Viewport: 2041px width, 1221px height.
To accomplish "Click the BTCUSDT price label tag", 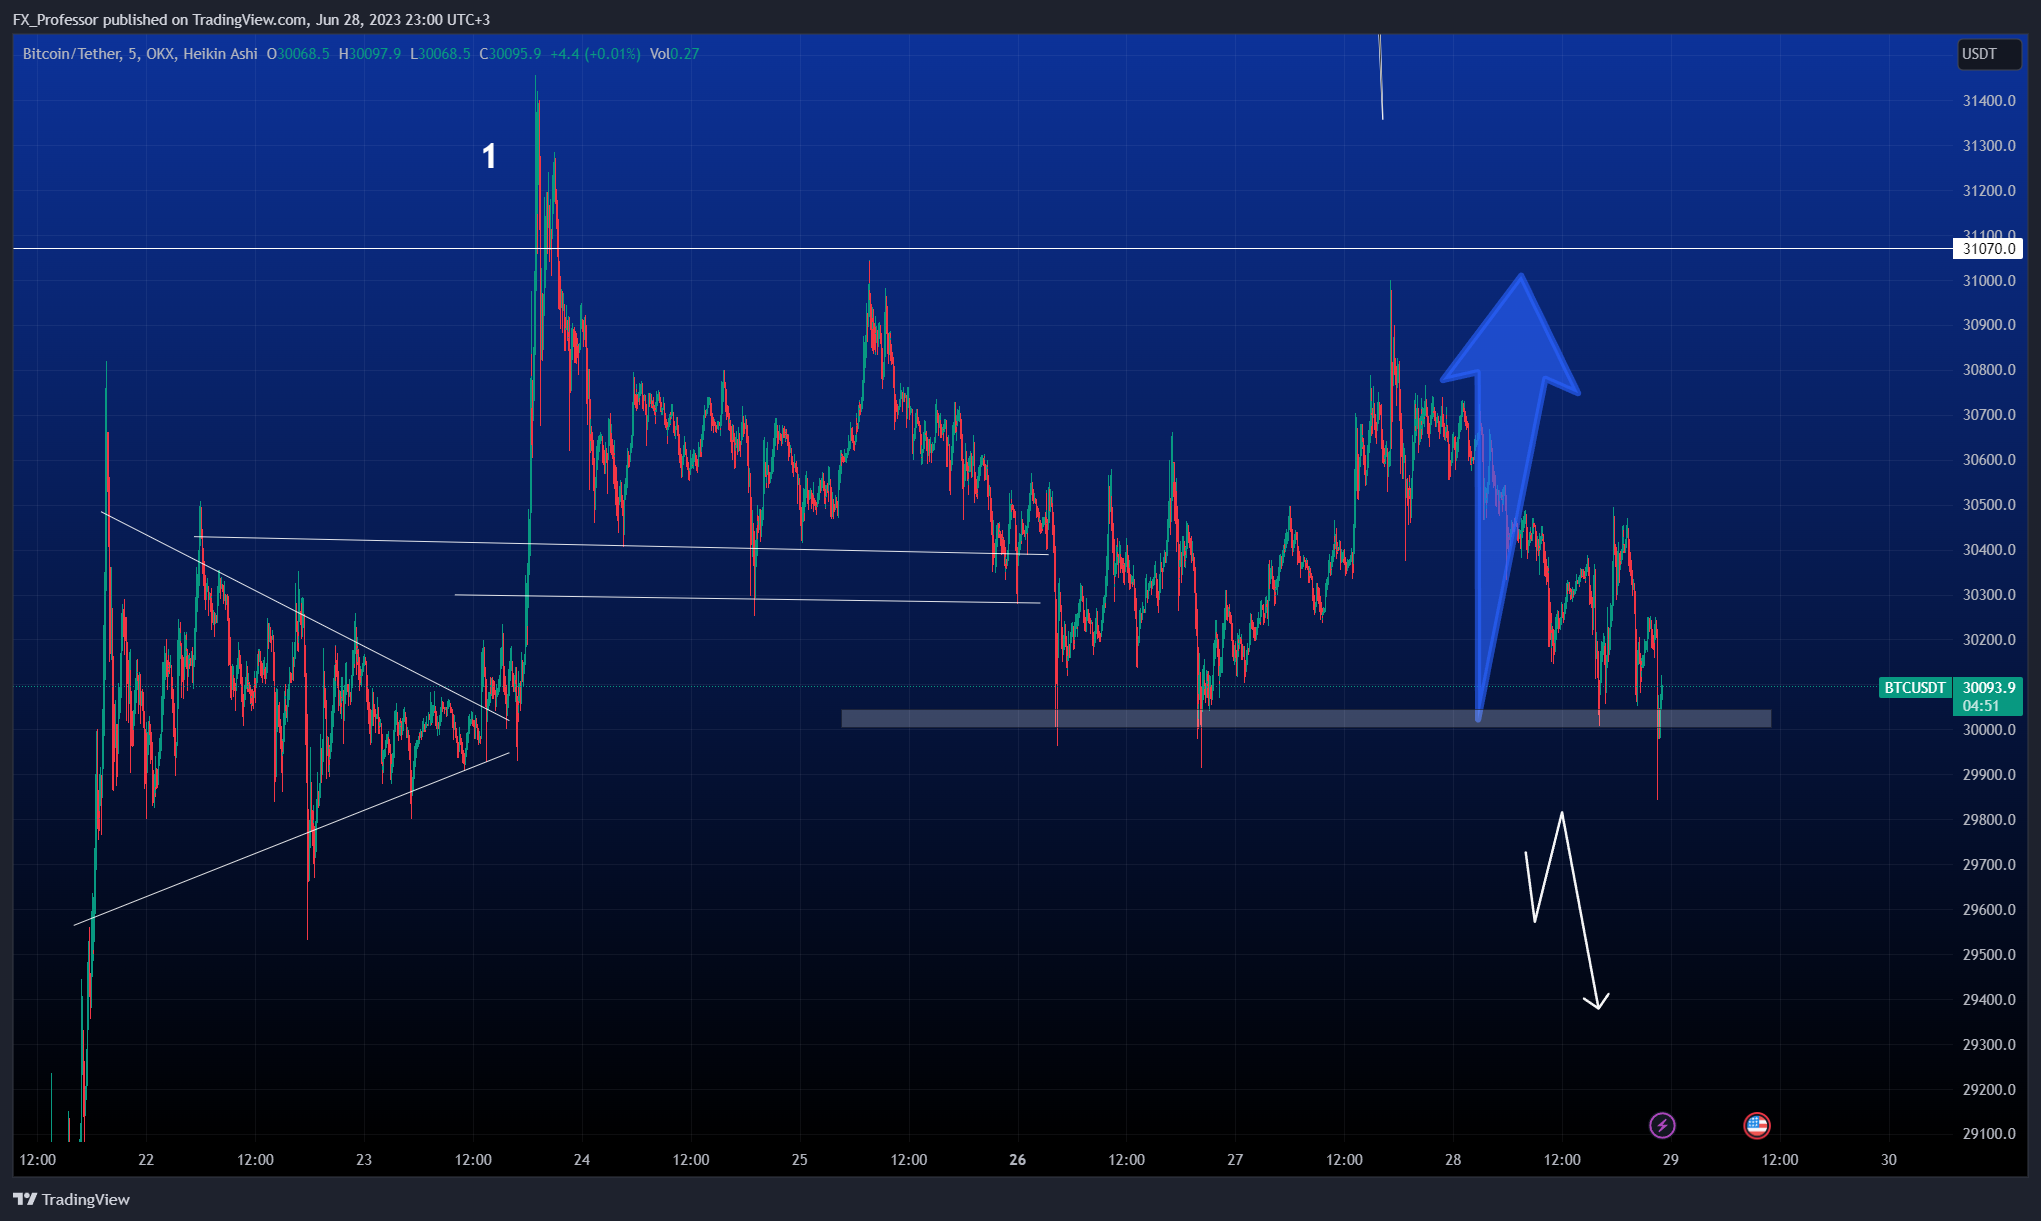I will tap(1915, 688).
